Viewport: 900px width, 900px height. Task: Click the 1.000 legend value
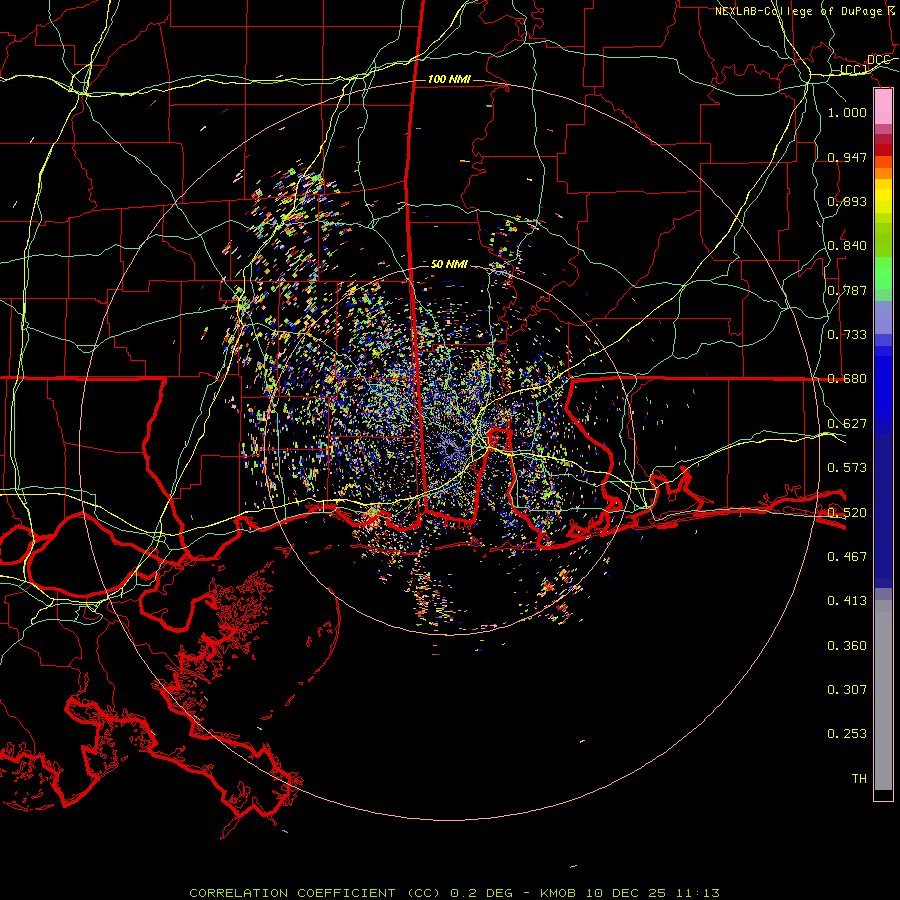coord(847,112)
